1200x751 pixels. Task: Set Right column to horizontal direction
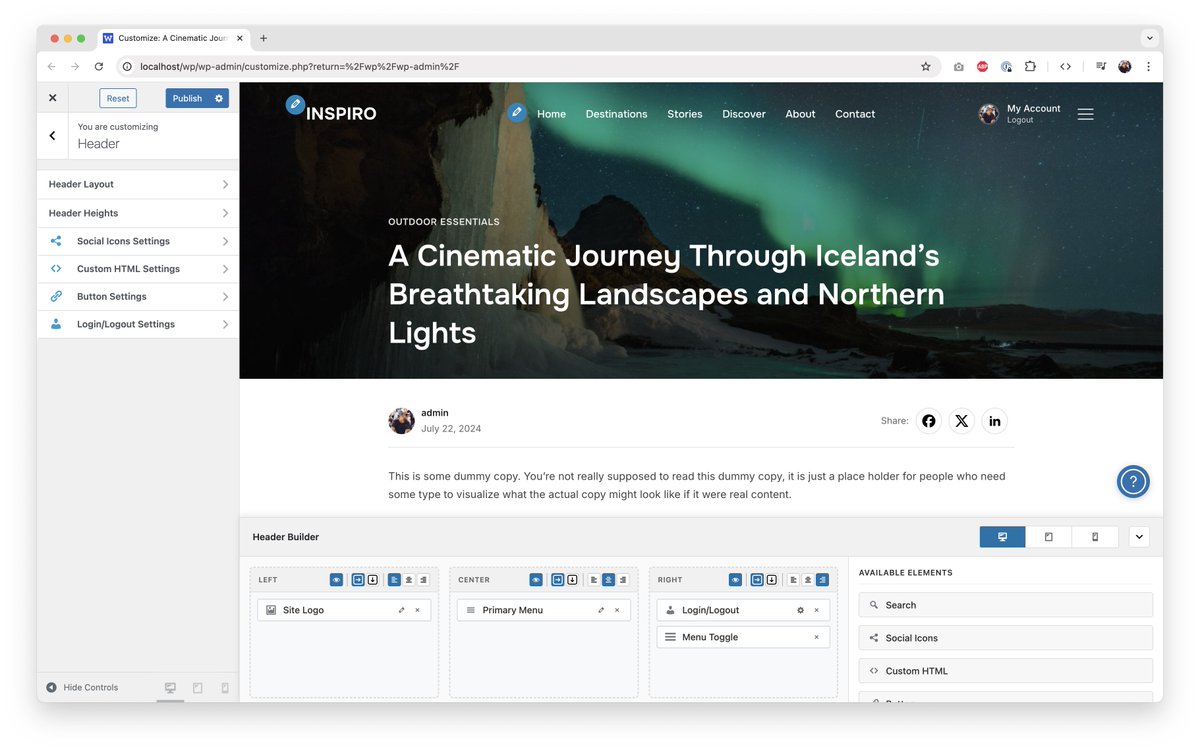click(757, 579)
